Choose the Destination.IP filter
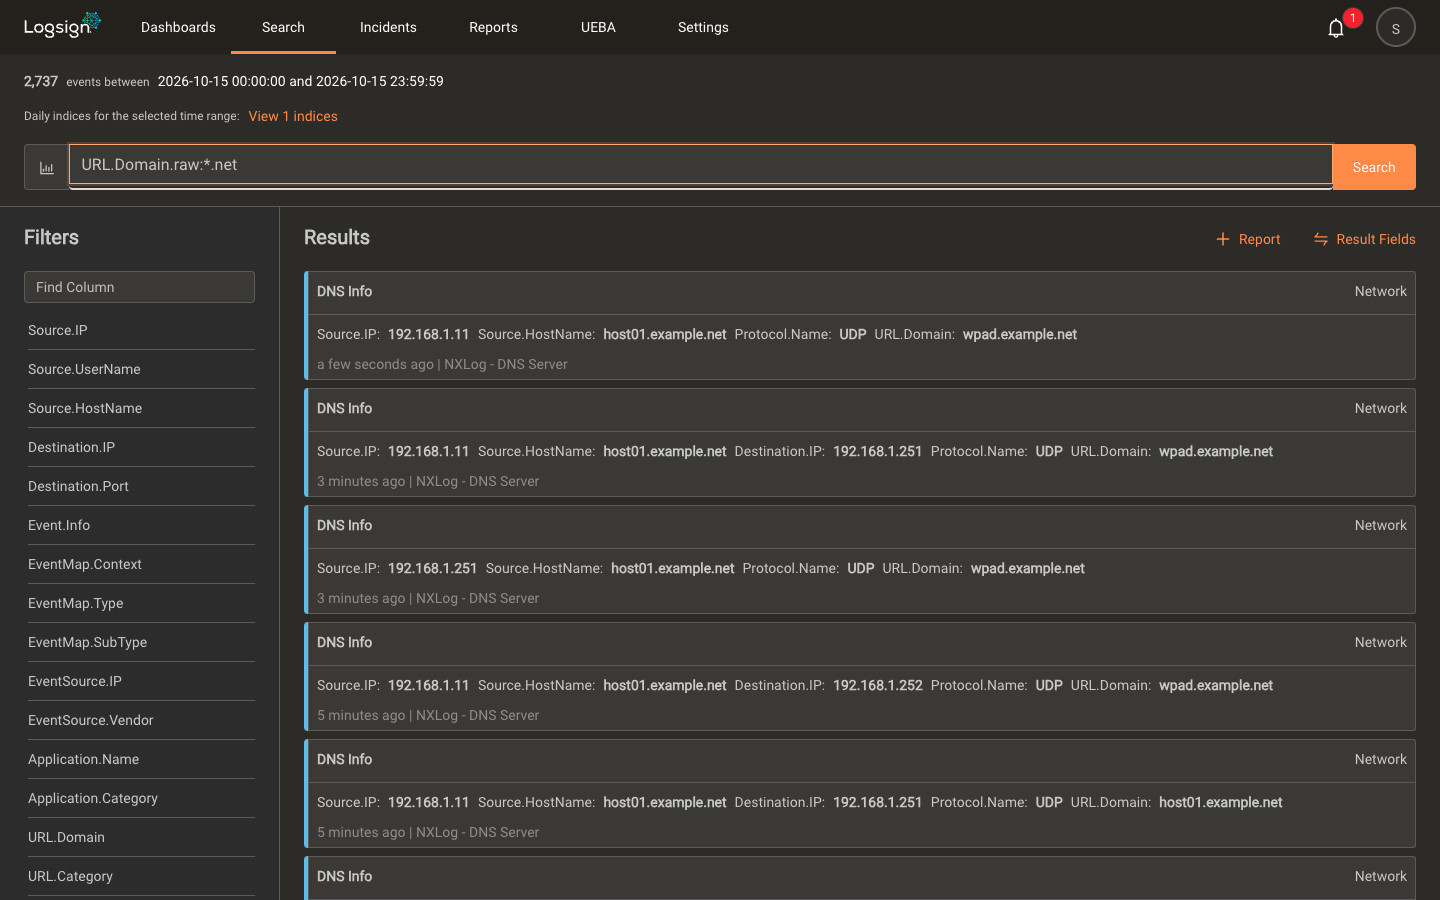Viewport: 1440px width, 900px height. pyautogui.click(x=139, y=447)
